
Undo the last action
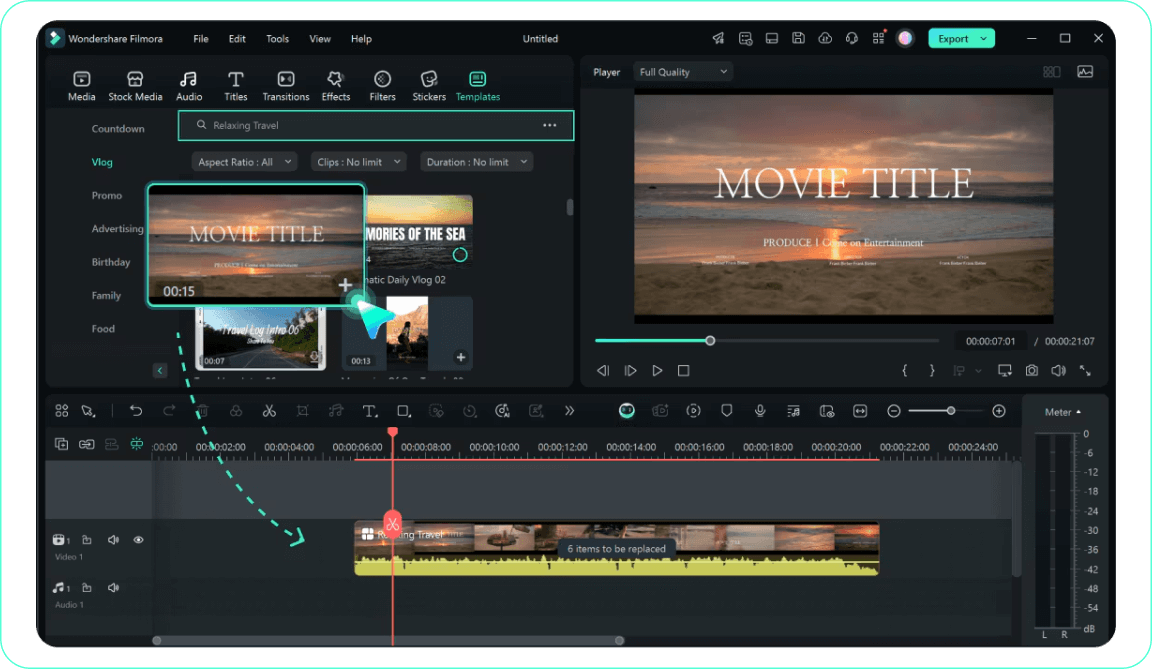point(136,411)
